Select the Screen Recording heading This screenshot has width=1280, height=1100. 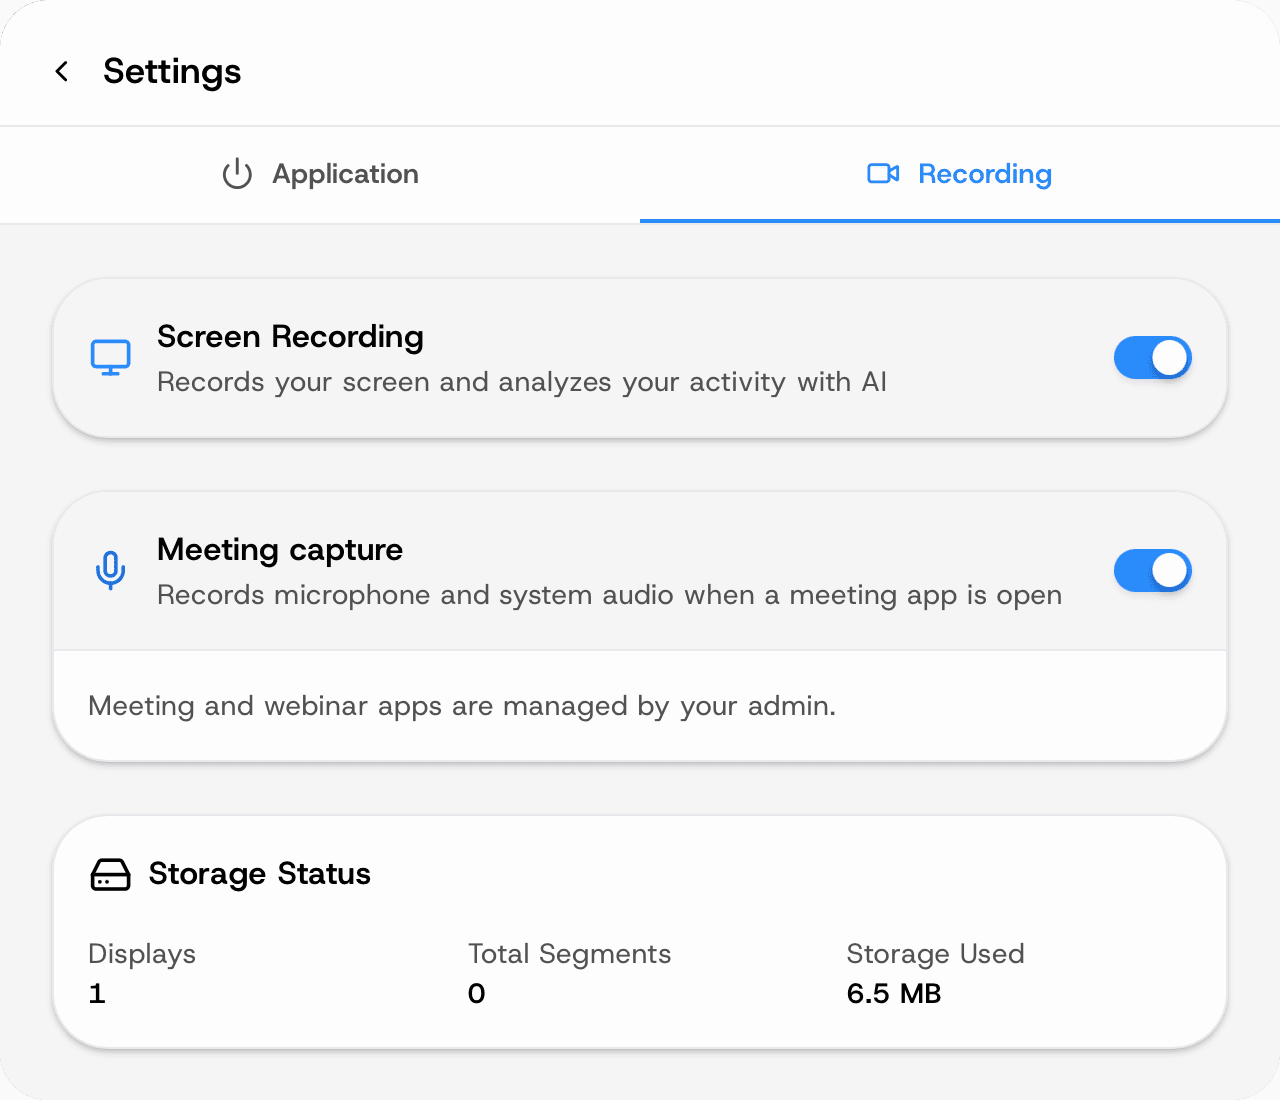[290, 337]
